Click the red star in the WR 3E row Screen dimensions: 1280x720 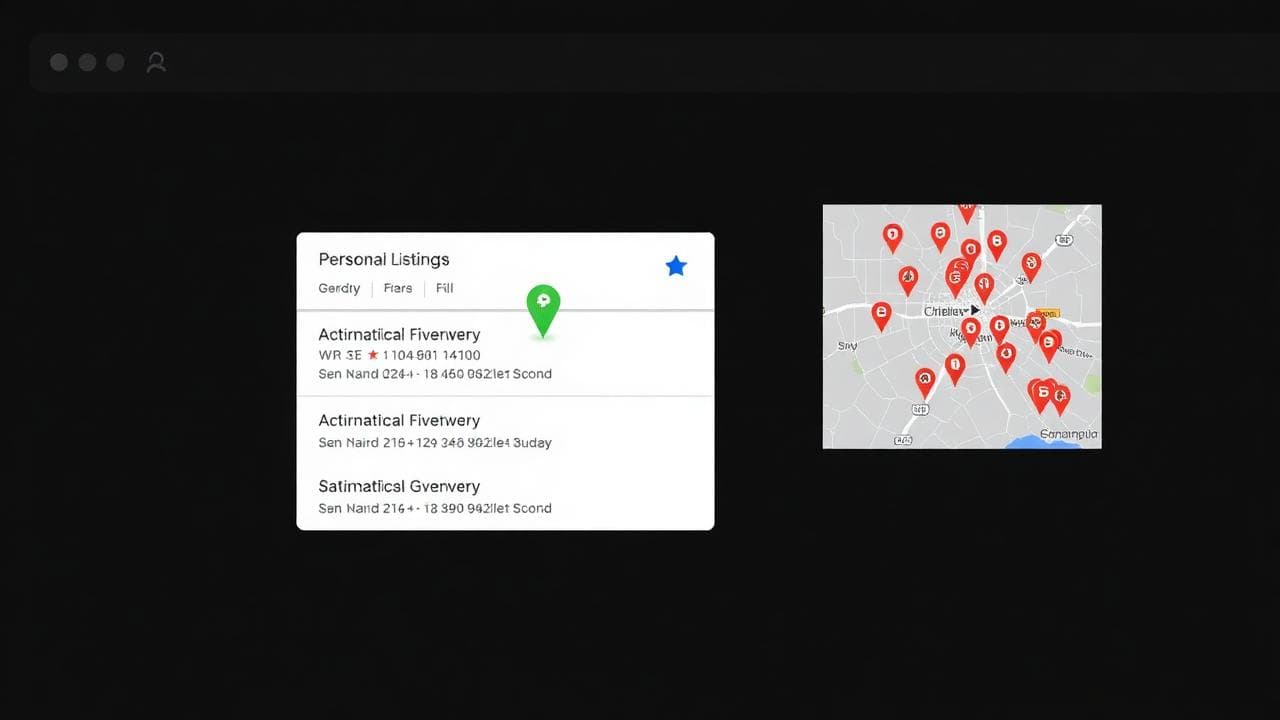point(373,355)
